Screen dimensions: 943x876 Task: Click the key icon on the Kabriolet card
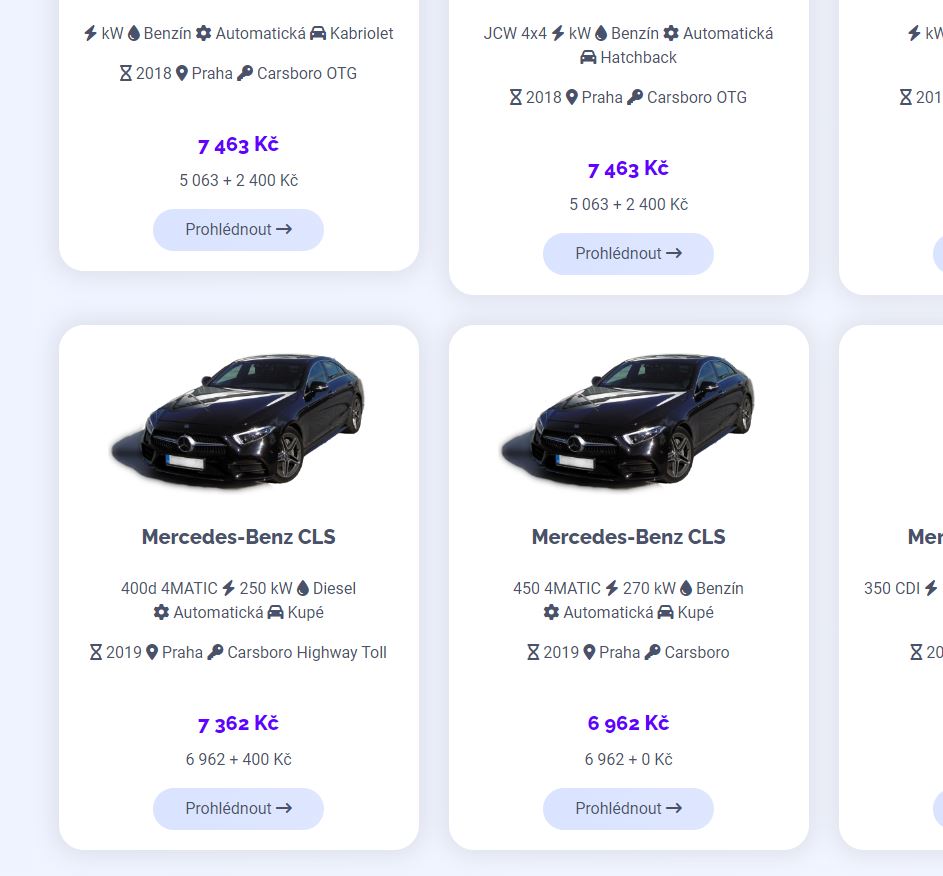point(245,73)
